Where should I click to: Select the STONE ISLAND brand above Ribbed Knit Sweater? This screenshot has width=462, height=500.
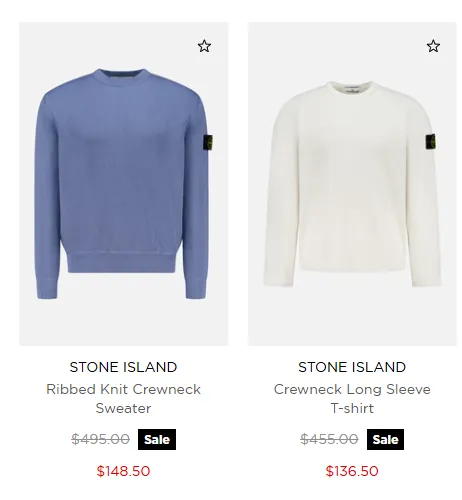click(123, 367)
